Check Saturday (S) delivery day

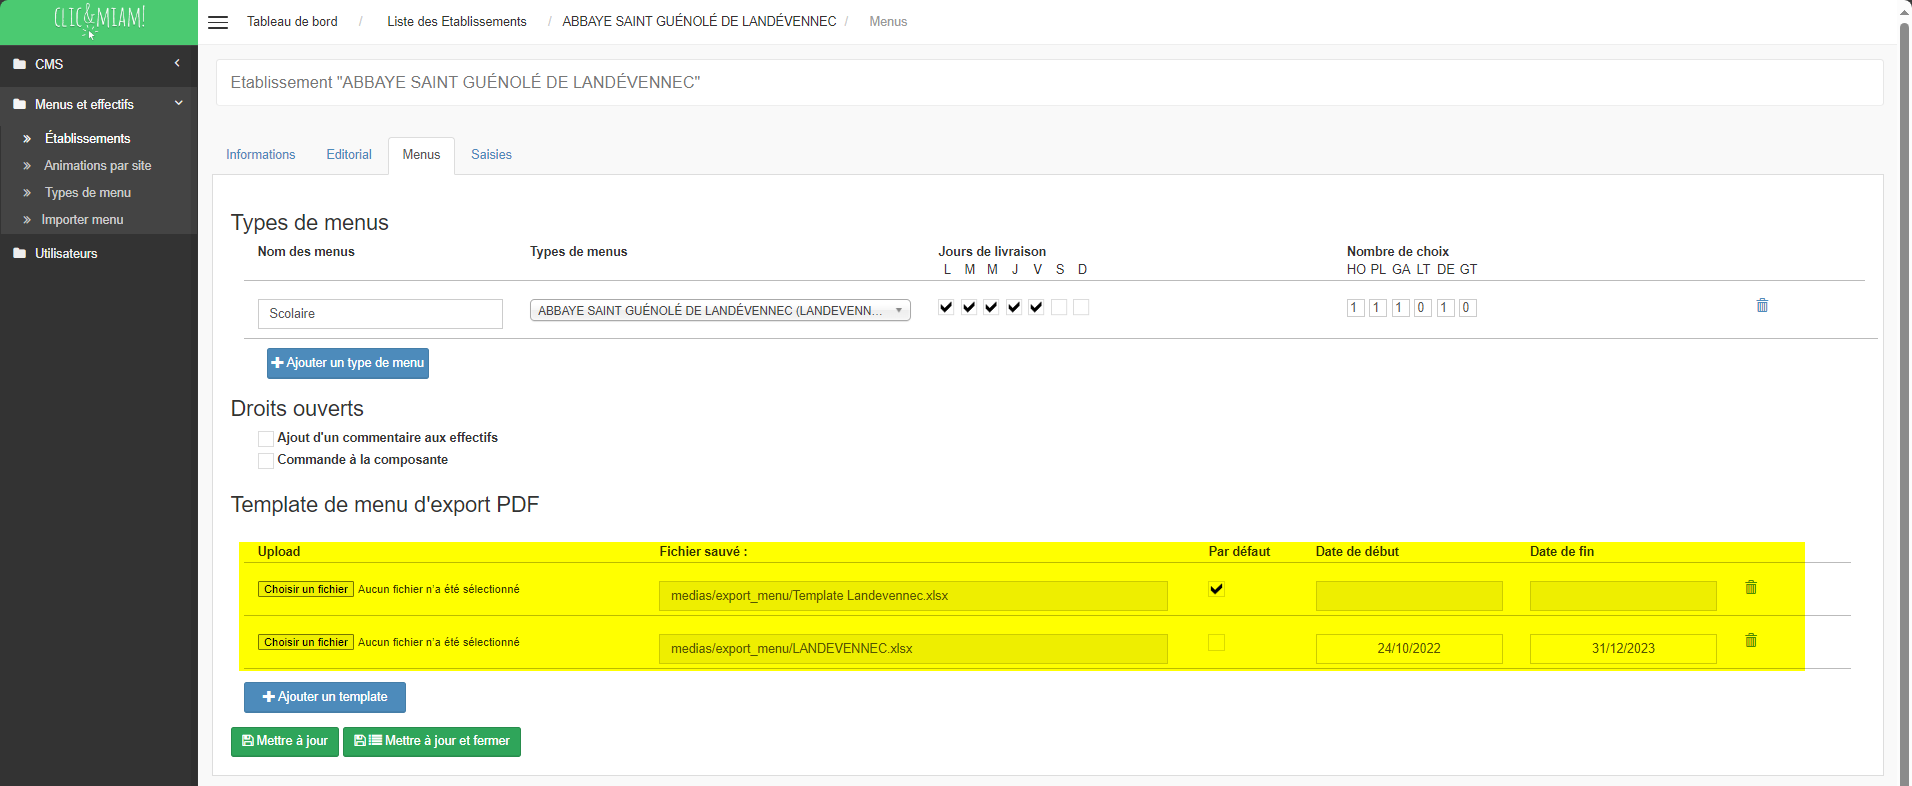(x=1059, y=307)
